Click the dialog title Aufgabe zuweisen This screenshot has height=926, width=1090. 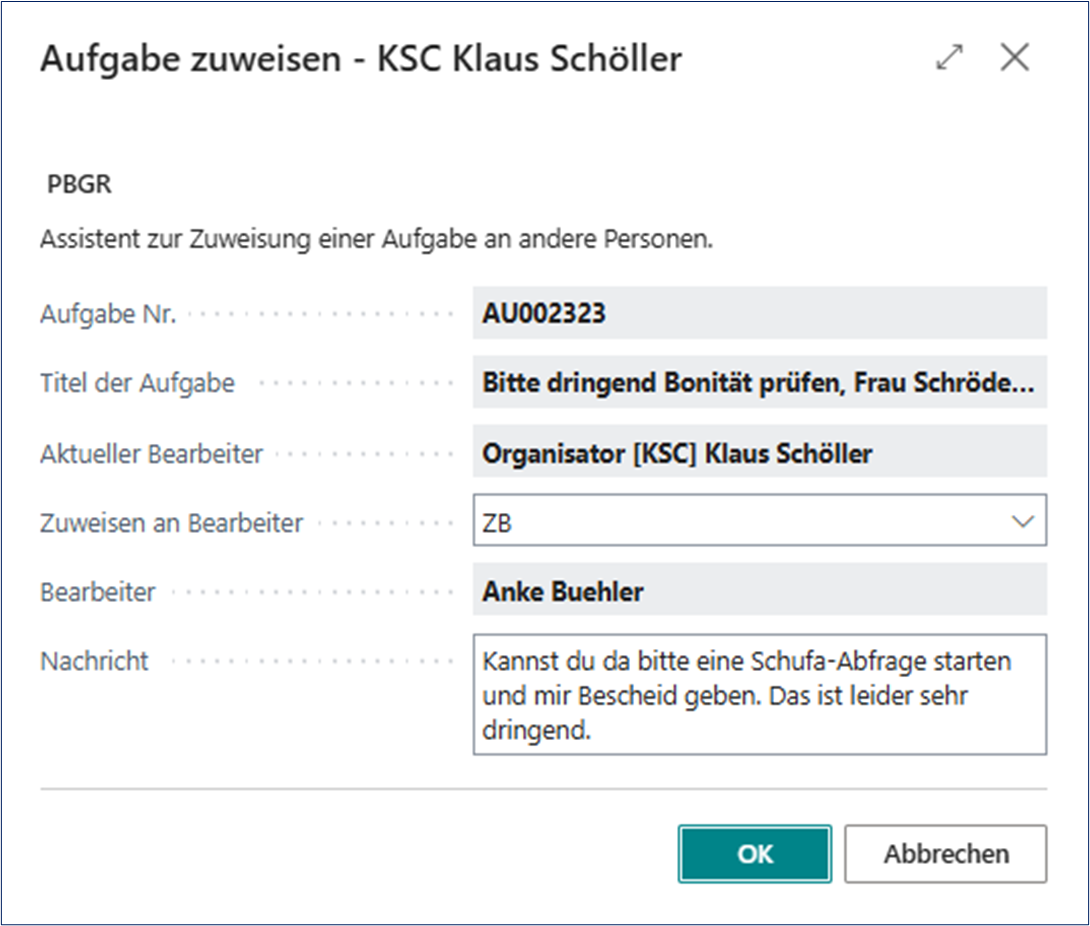360,59
